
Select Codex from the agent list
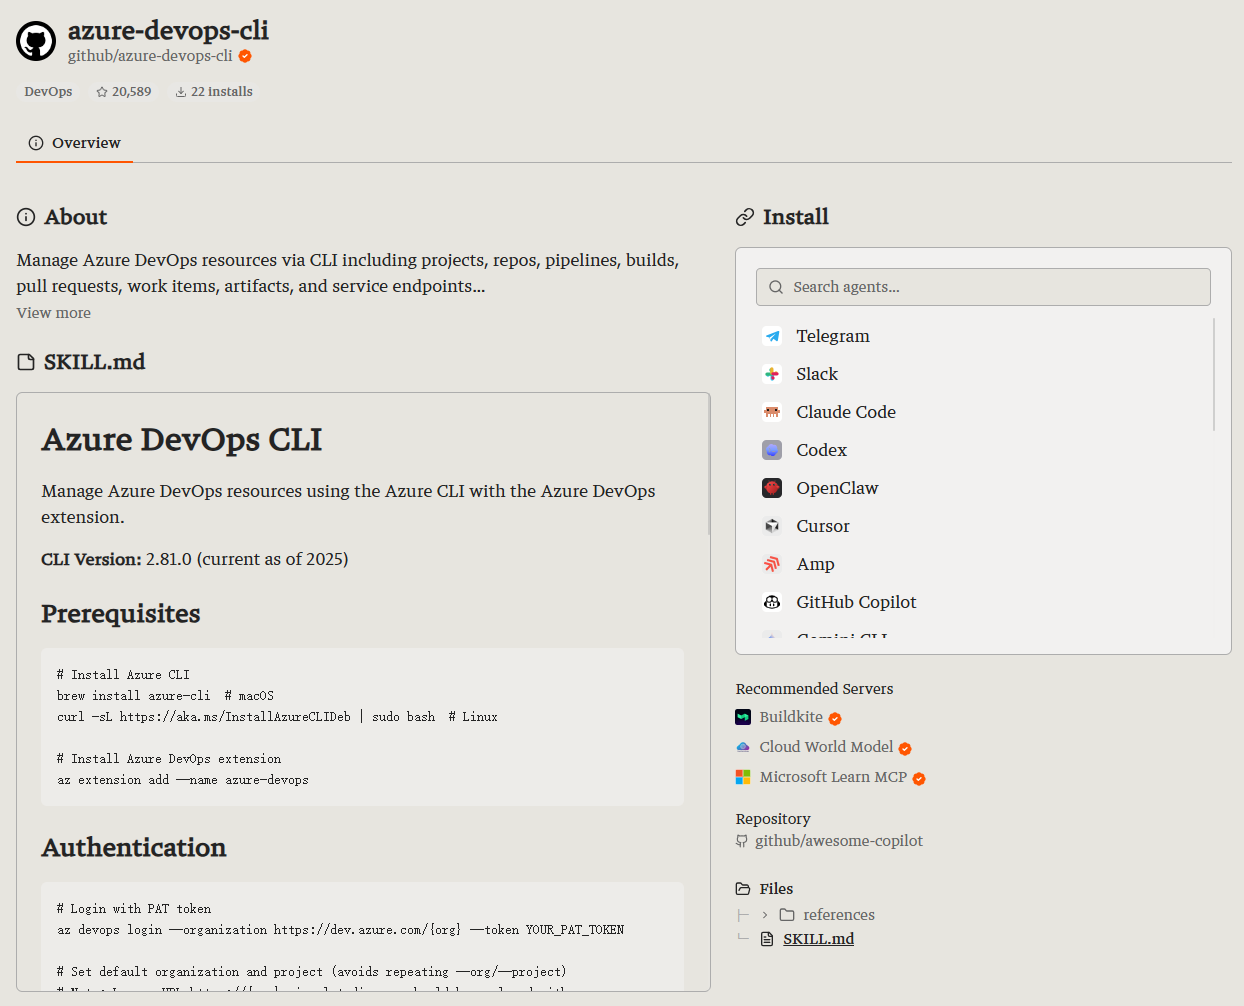pos(985,450)
